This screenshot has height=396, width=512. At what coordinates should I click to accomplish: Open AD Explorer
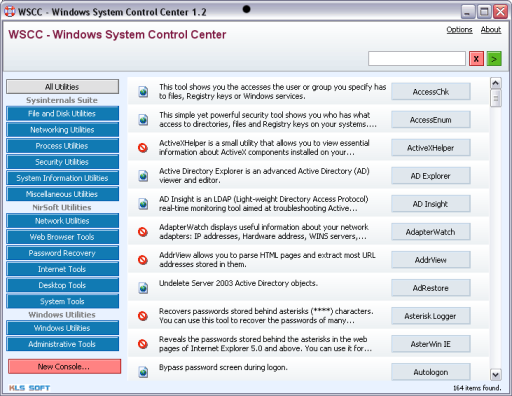coord(431,176)
